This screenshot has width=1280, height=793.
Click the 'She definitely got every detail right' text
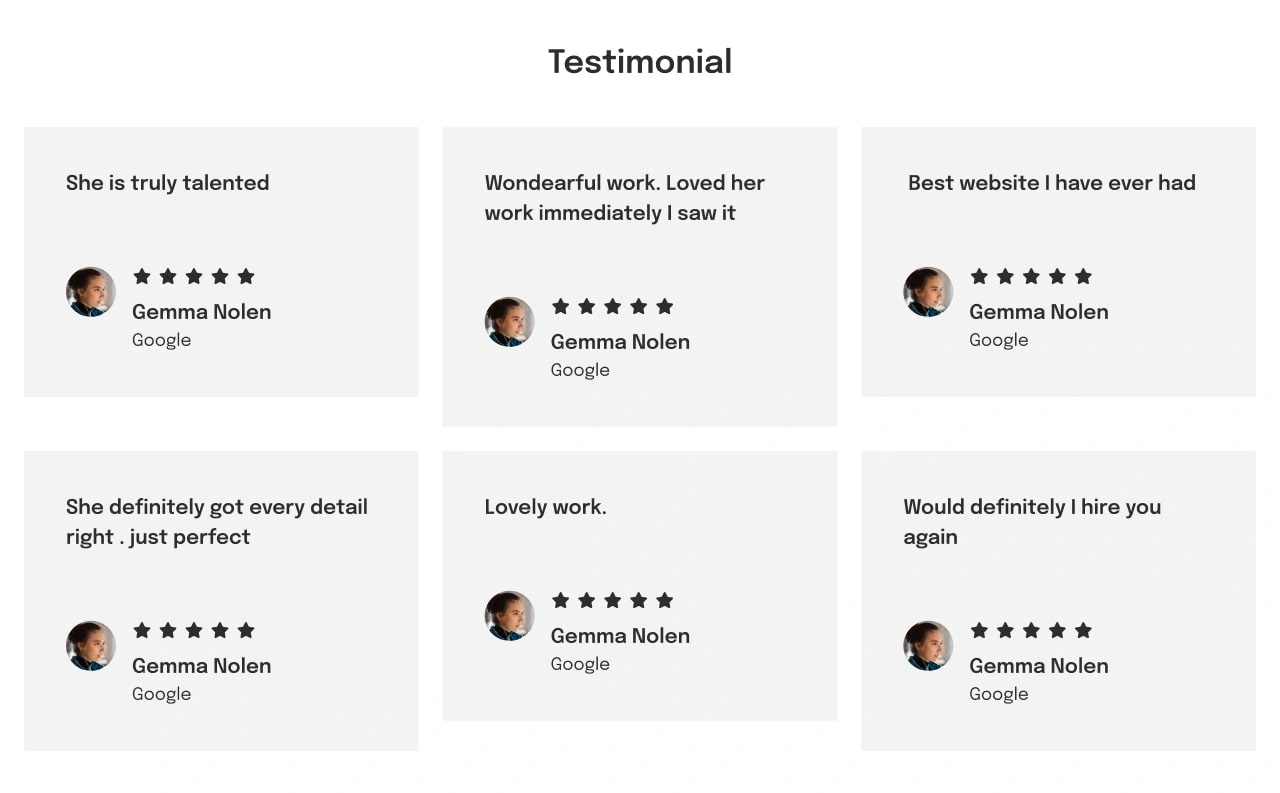[217, 522]
